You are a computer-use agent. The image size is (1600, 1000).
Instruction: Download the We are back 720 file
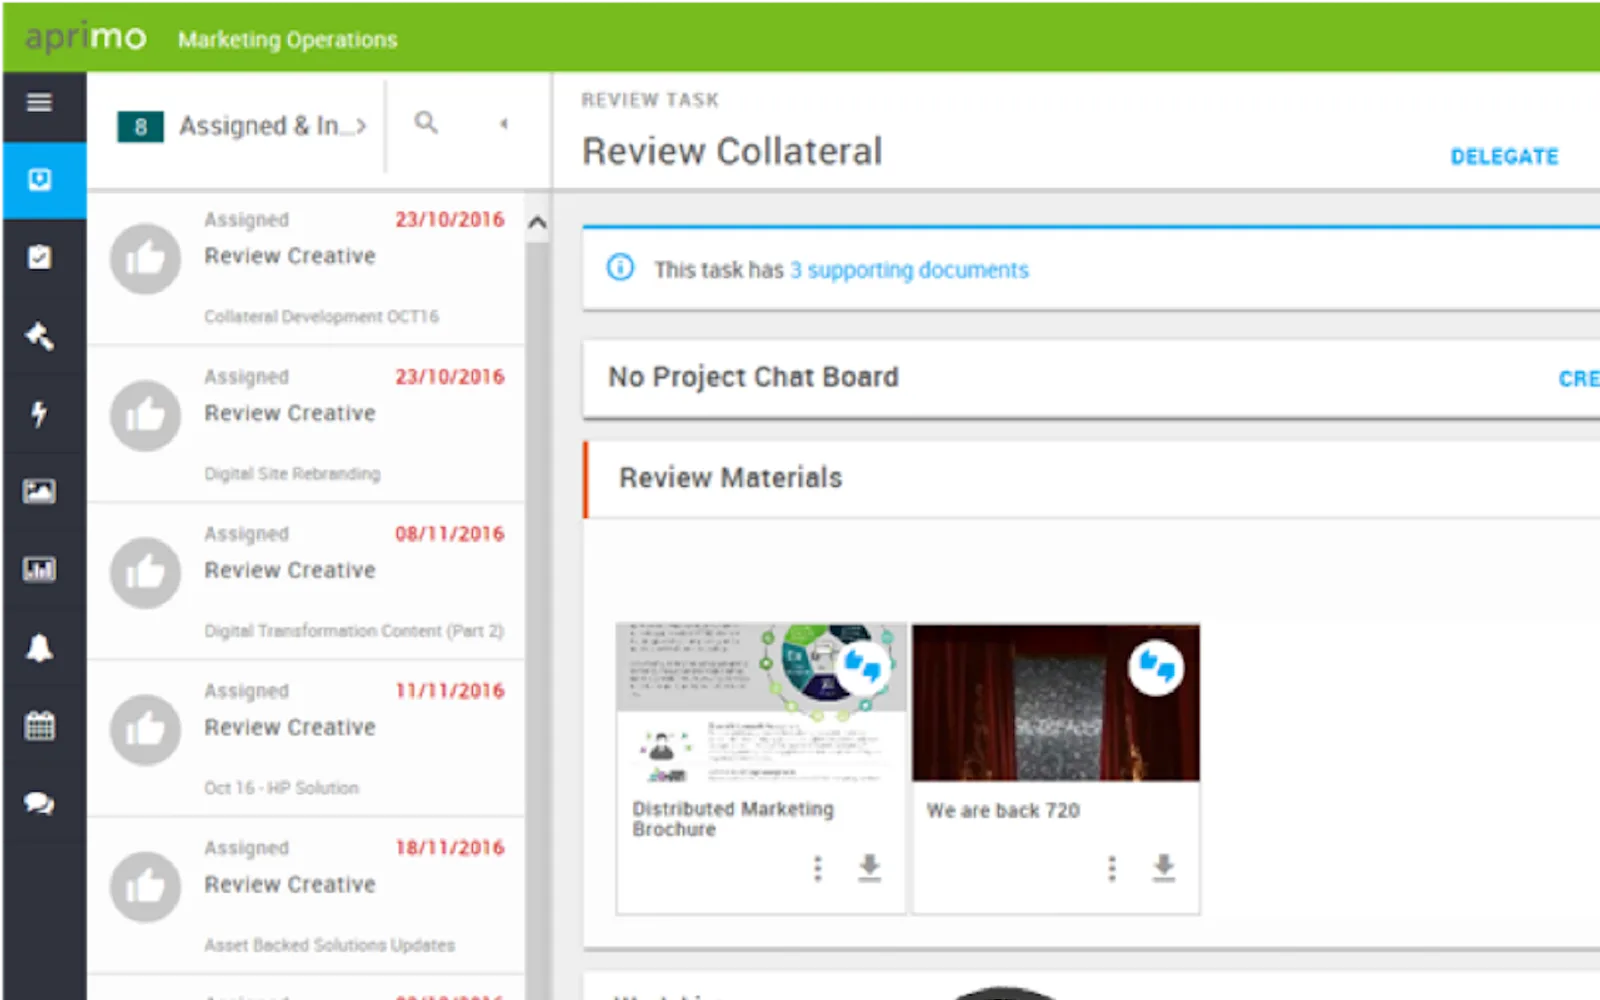1164,868
